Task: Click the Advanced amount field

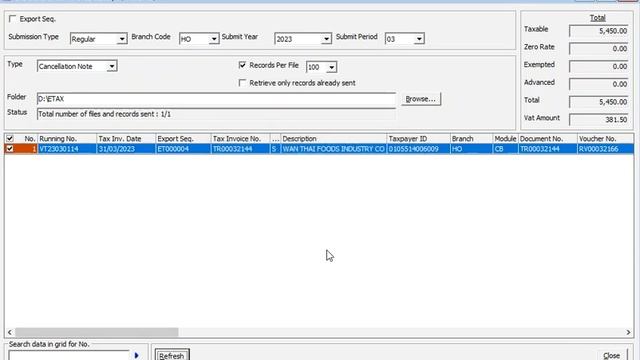Action: point(599,84)
